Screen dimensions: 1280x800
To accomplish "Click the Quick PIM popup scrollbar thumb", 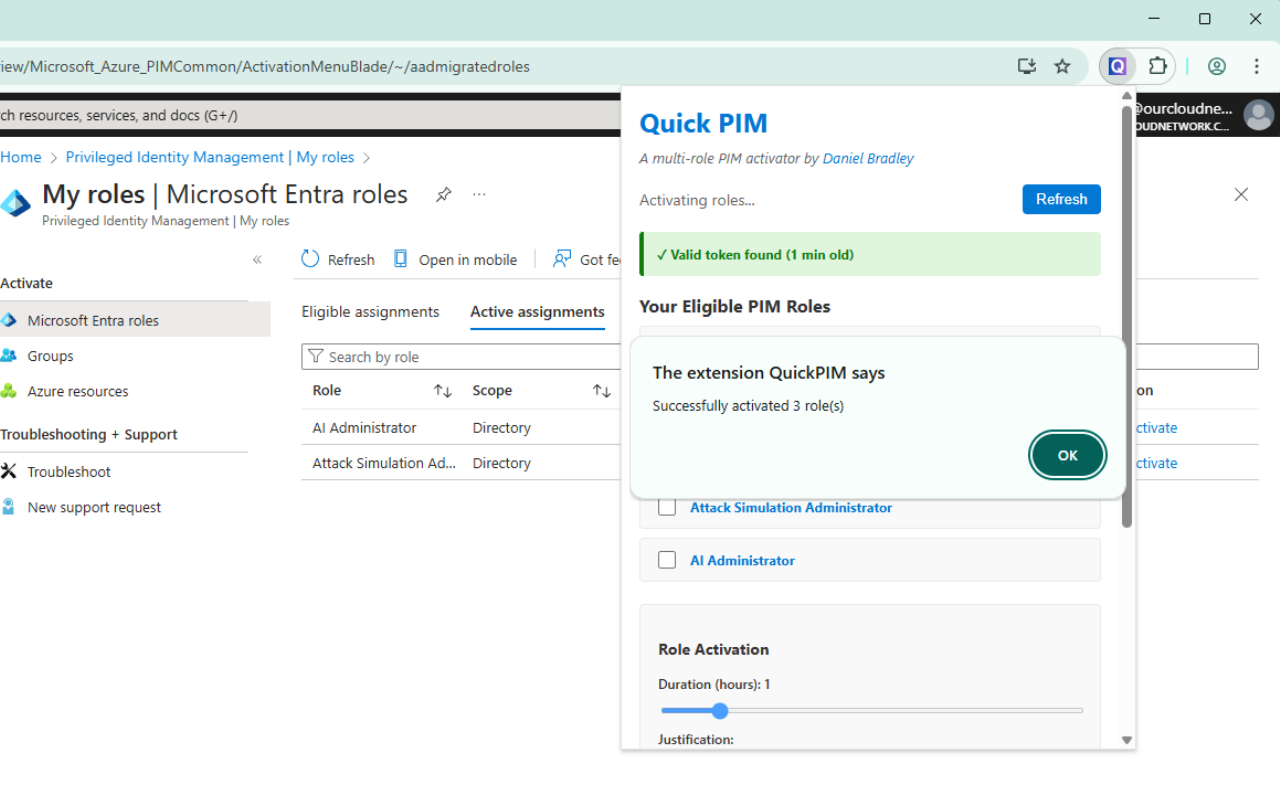I will [x=1127, y=315].
